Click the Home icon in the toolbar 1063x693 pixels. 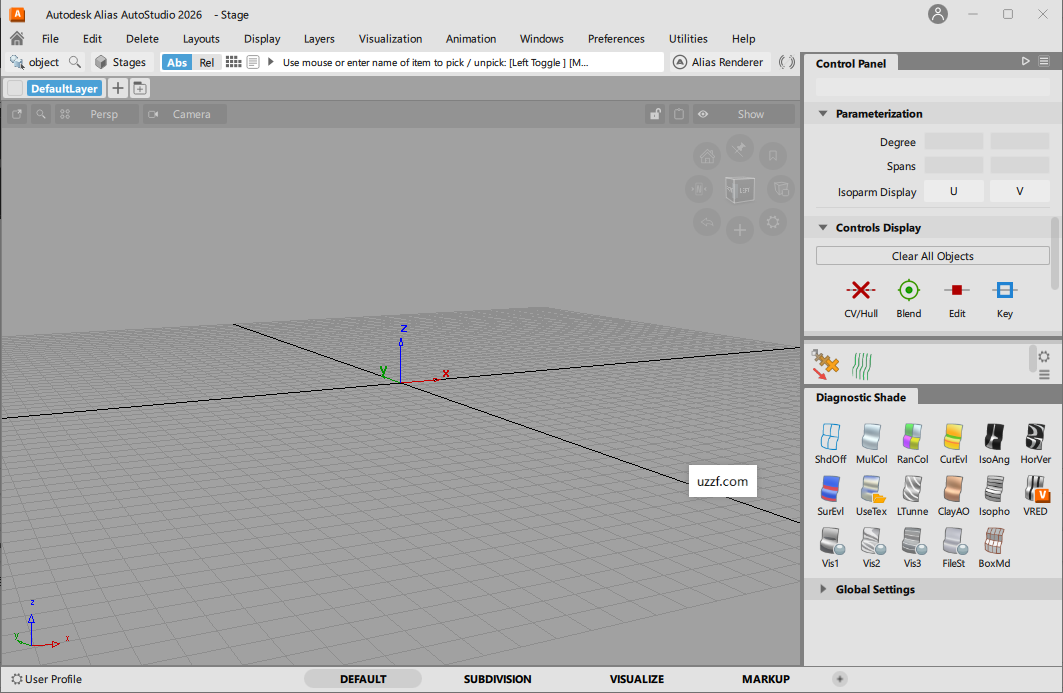(x=15, y=38)
